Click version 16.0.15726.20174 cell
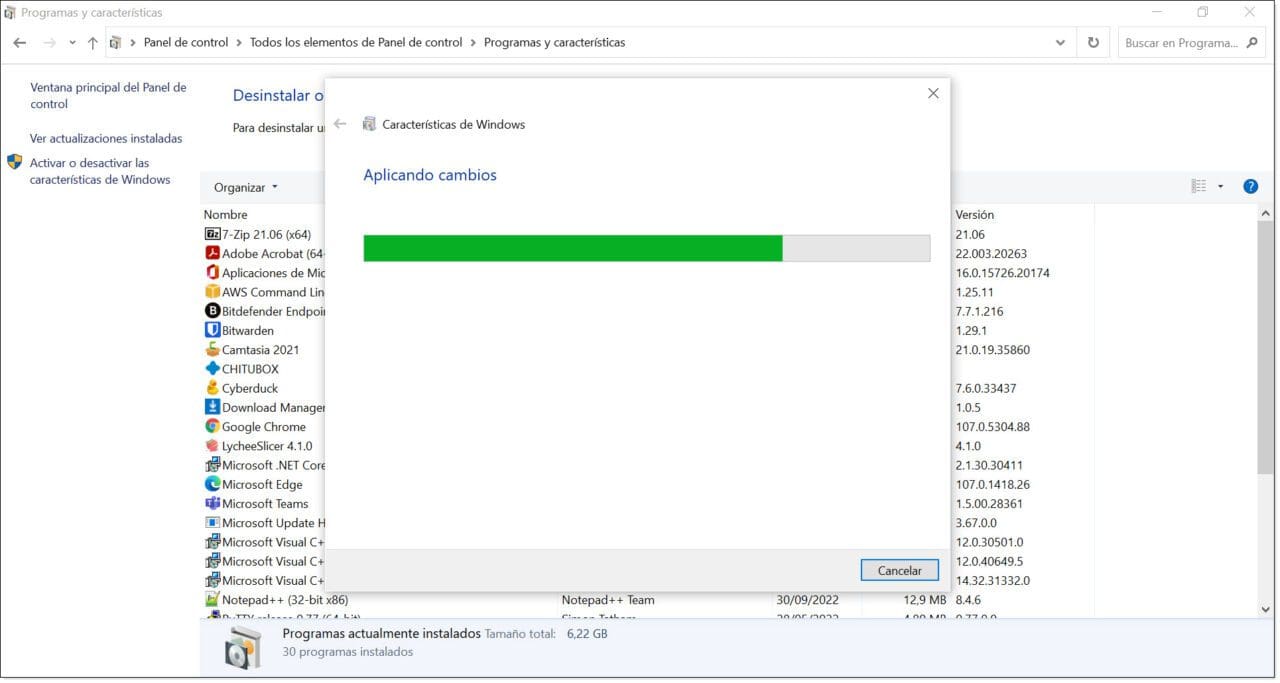This screenshot has height=683, width=1280. pos(1002,273)
